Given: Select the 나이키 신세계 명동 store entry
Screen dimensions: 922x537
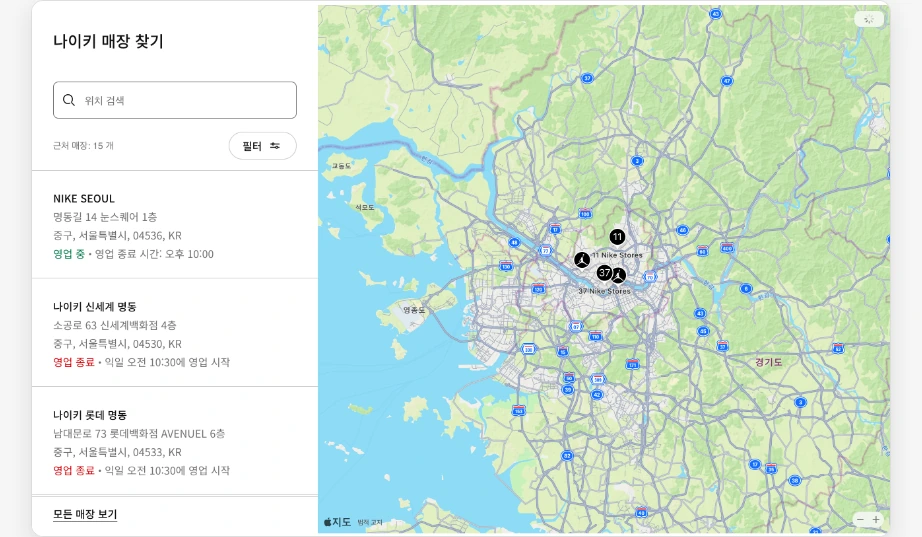Looking at the screenshot, I should [x=175, y=333].
